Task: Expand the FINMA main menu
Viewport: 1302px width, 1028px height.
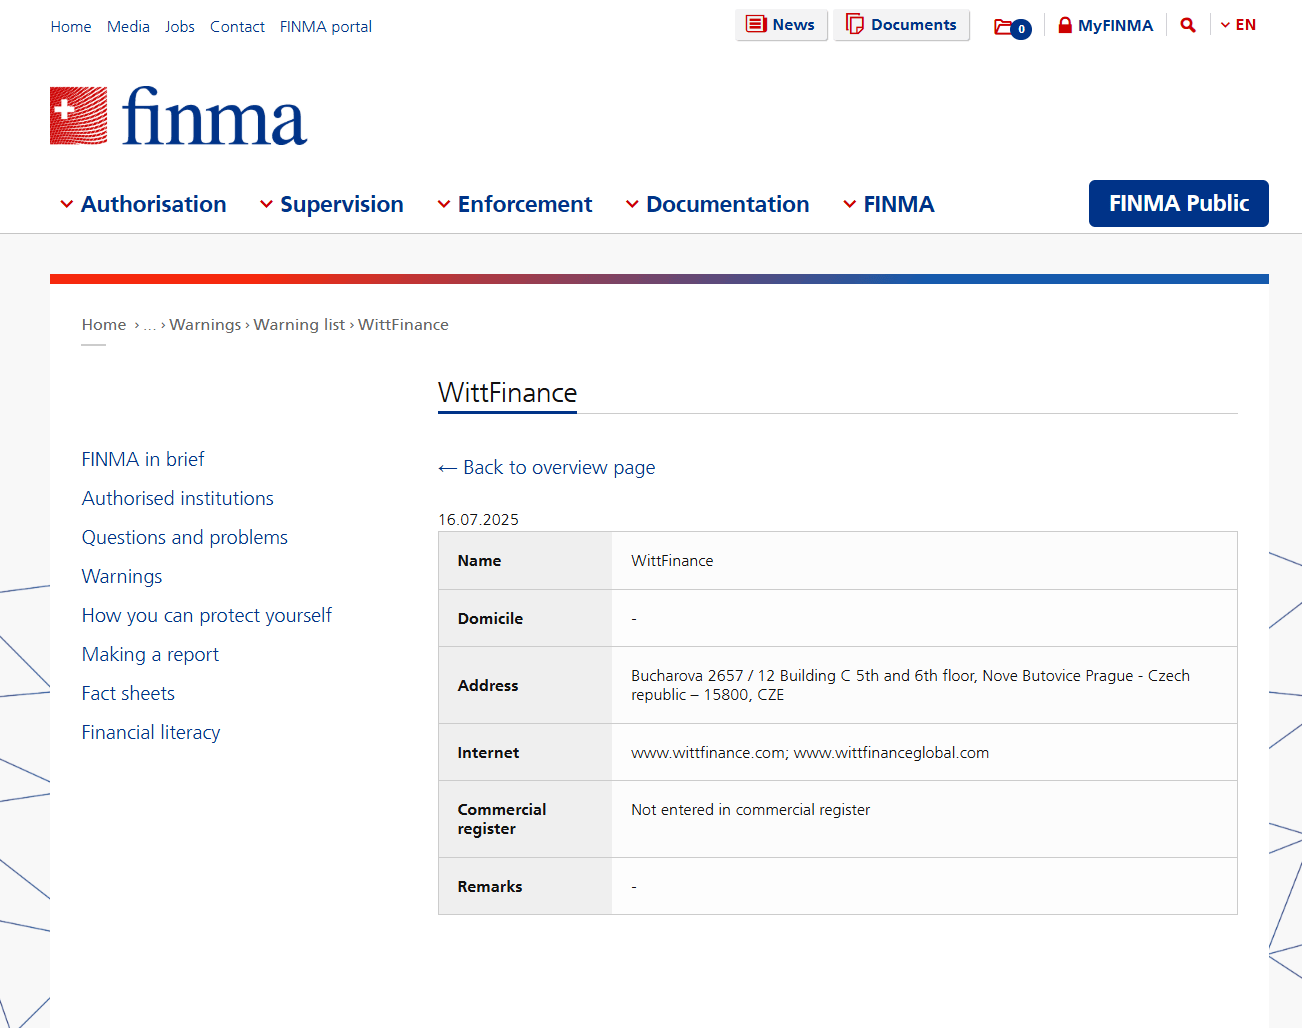Action: [888, 204]
